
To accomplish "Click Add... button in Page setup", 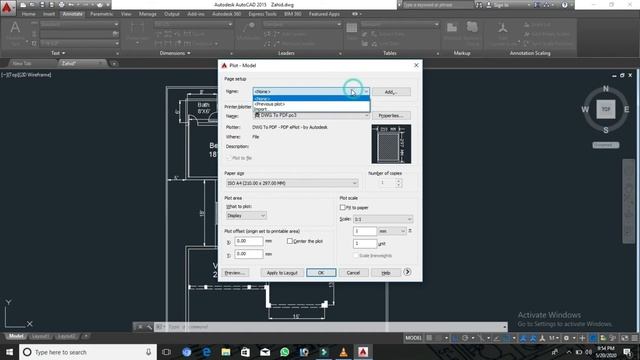I will click(x=391, y=92).
